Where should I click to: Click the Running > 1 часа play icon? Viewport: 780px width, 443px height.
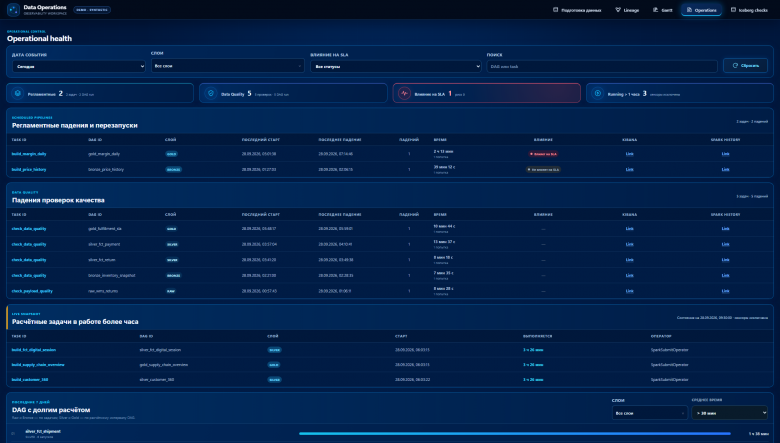597,93
